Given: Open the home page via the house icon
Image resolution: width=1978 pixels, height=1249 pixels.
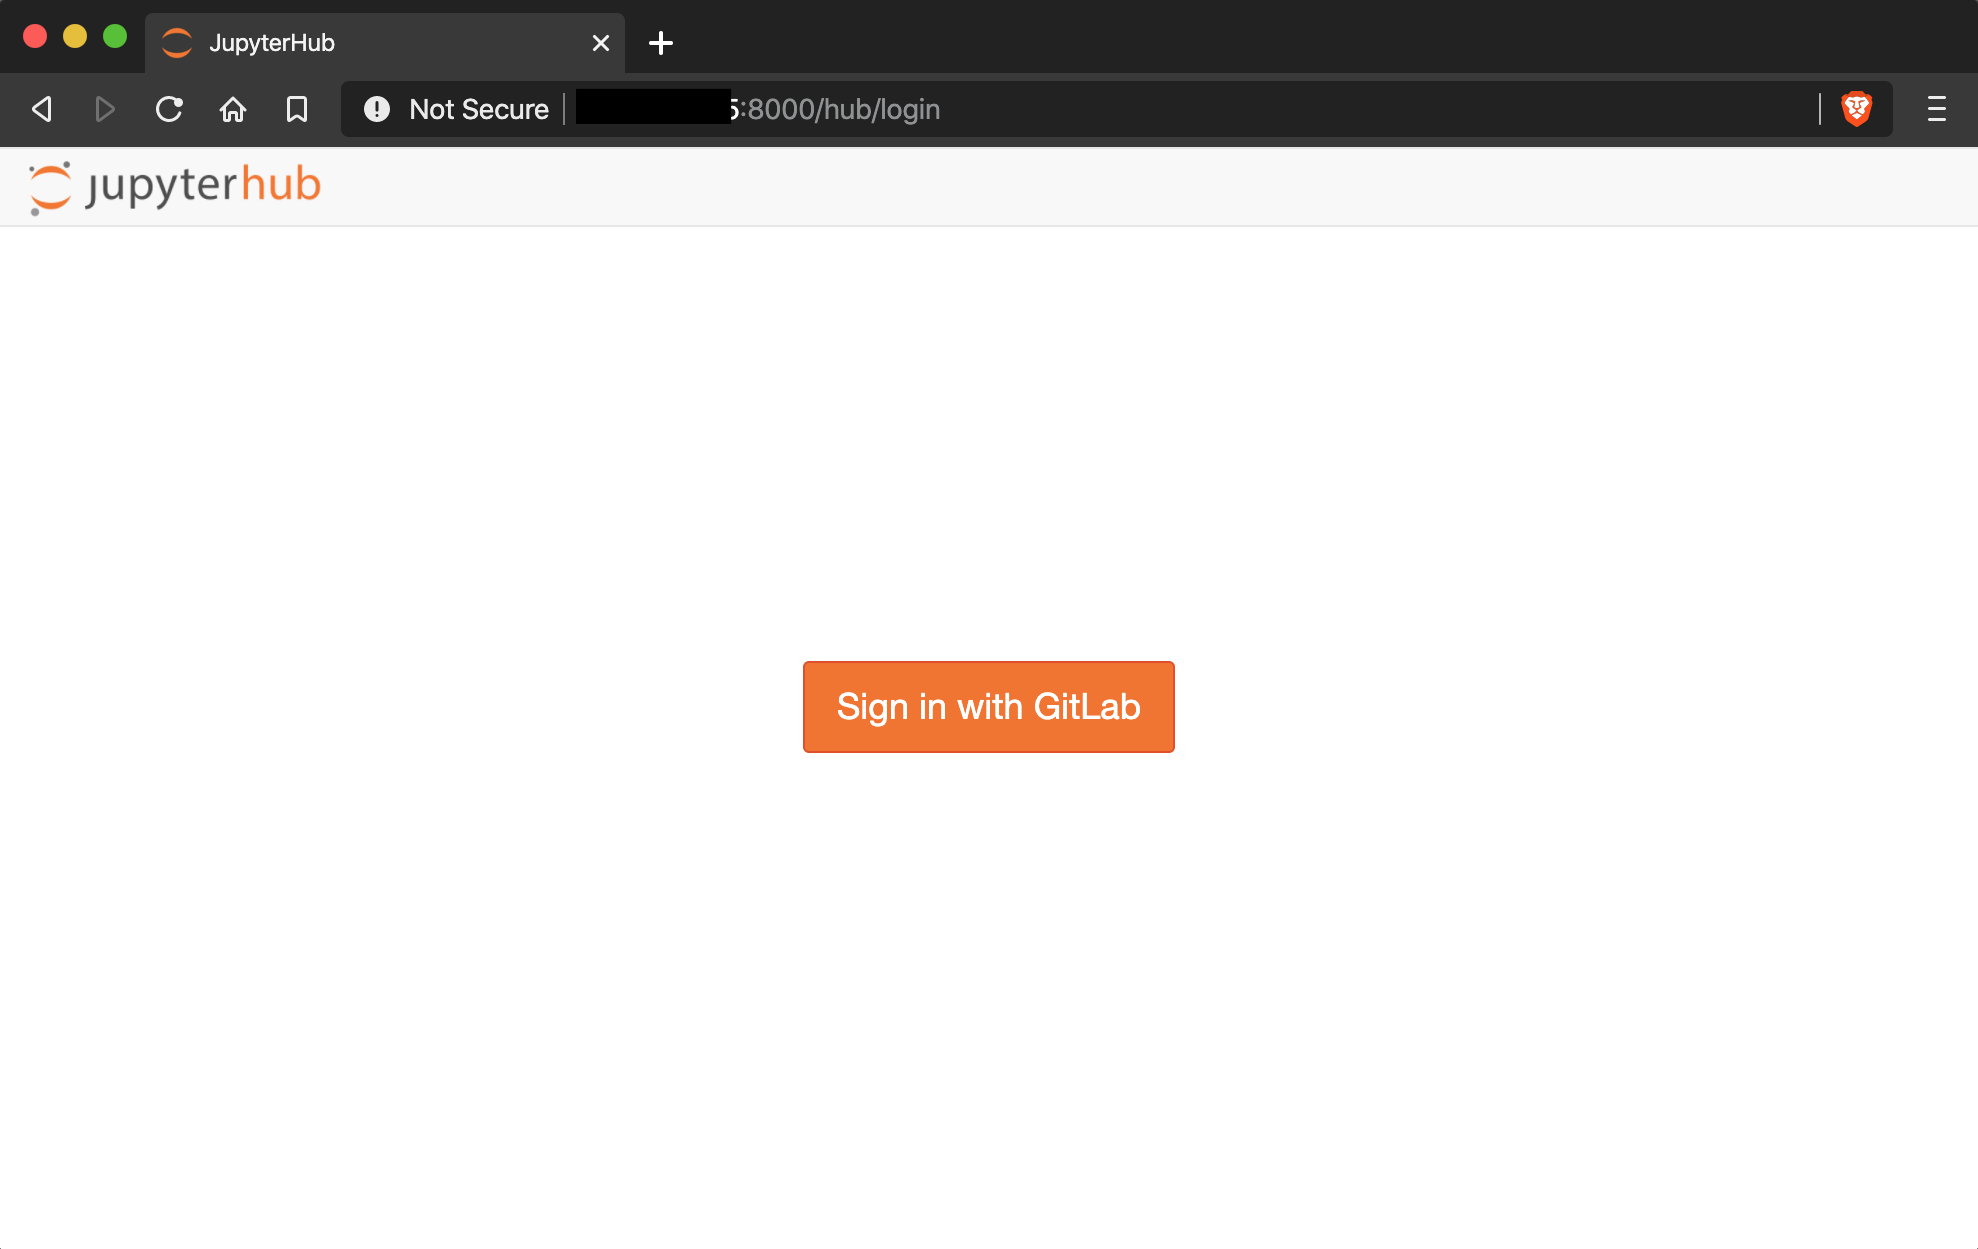Looking at the screenshot, I should (233, 109).
